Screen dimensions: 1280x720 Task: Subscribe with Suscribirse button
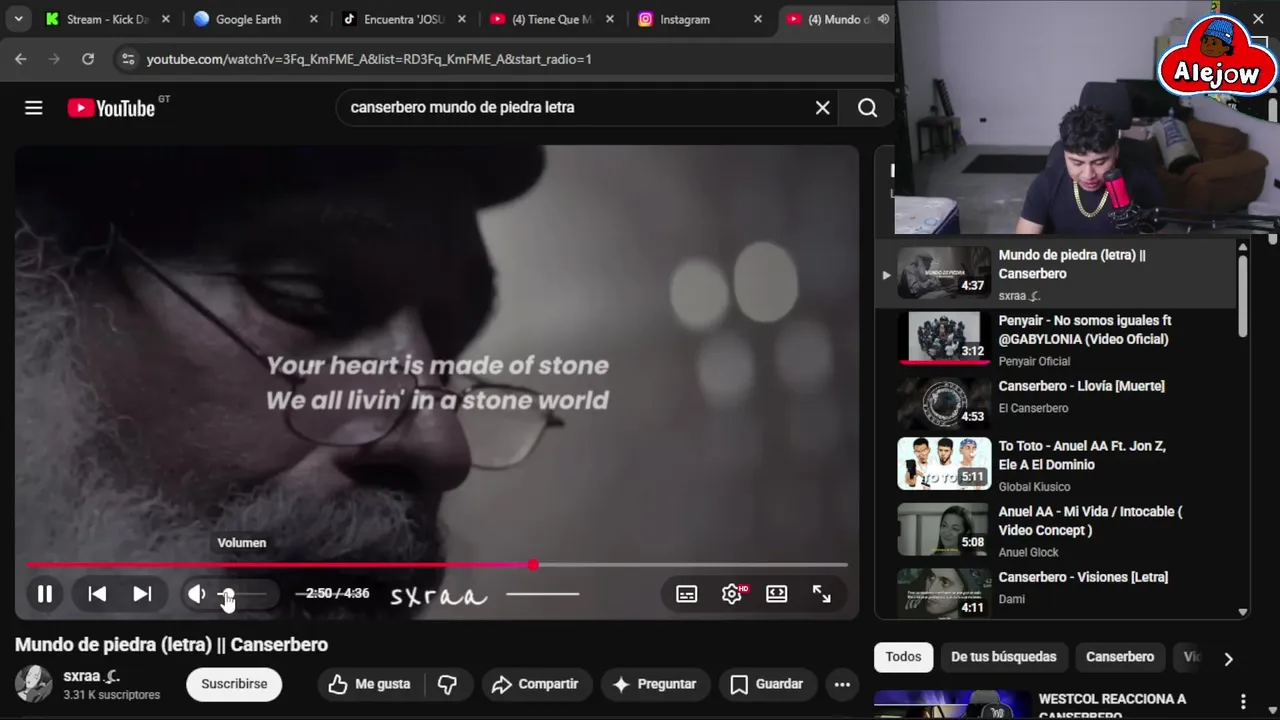[x=234, y=684]
